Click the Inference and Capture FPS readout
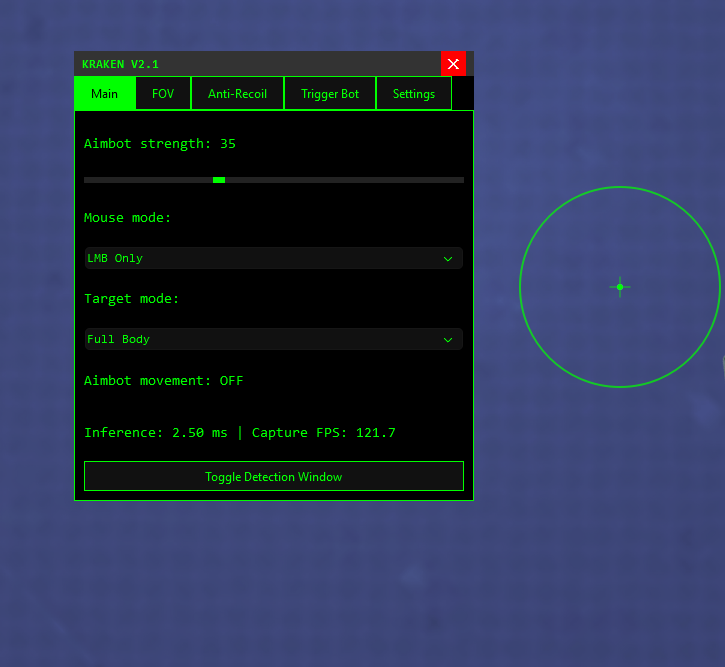 click(x=240, y=433)
